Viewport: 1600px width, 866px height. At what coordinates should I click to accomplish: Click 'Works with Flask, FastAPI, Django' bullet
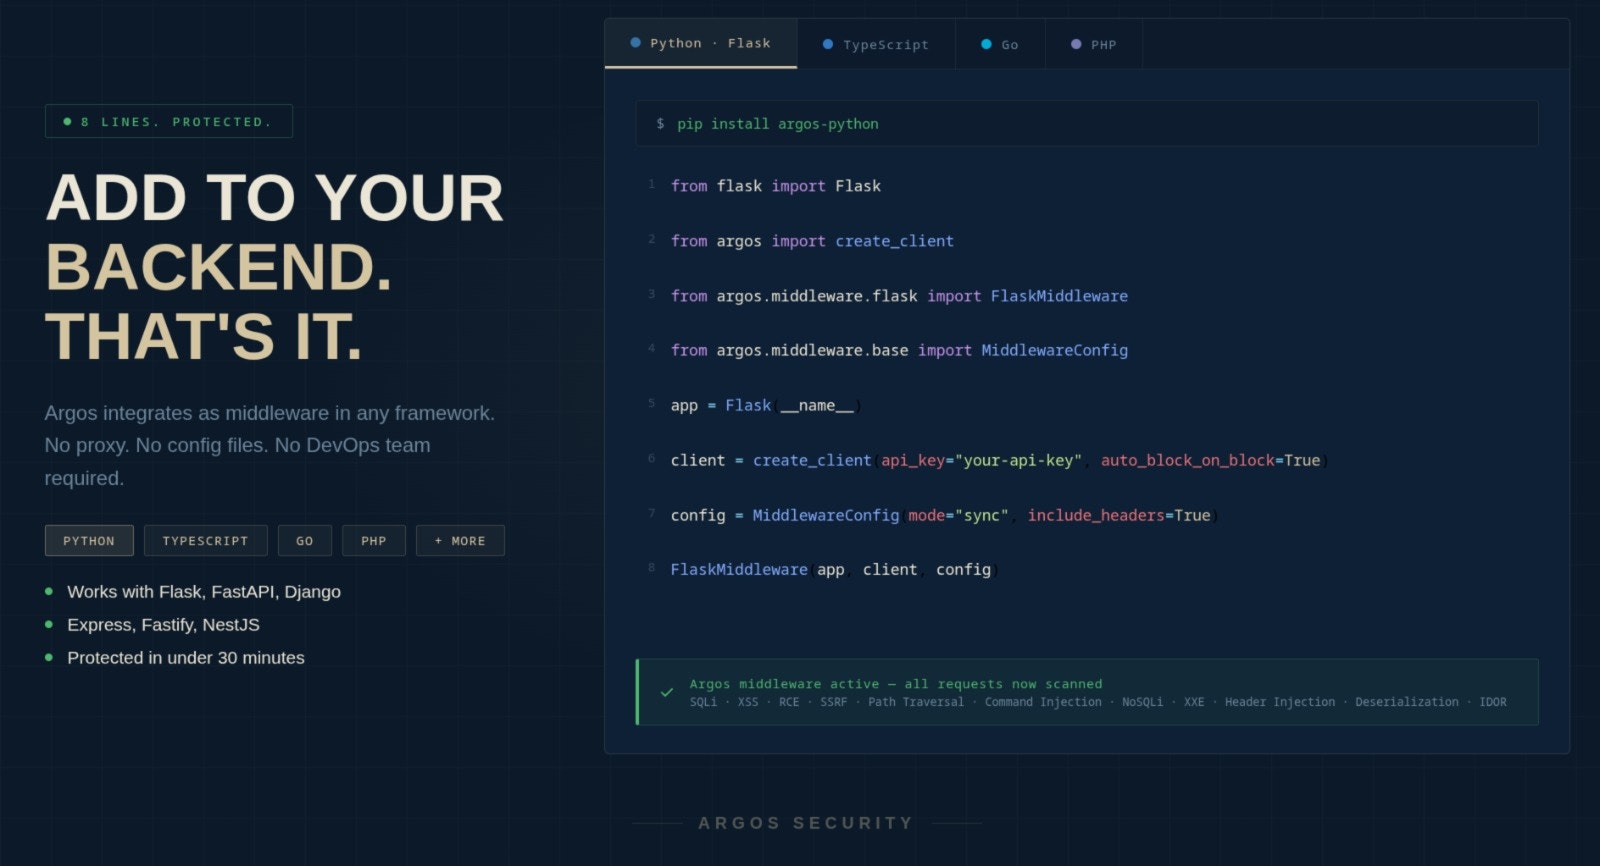(x=204, y=592)
